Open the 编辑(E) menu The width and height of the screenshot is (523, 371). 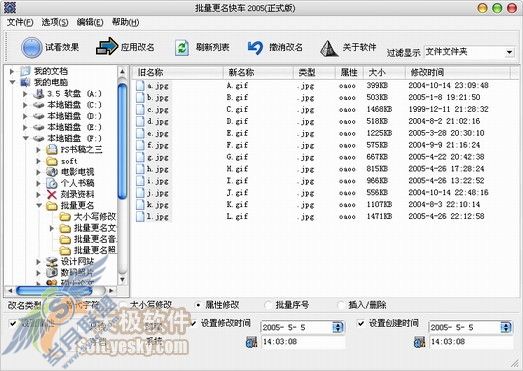(90, 22)
